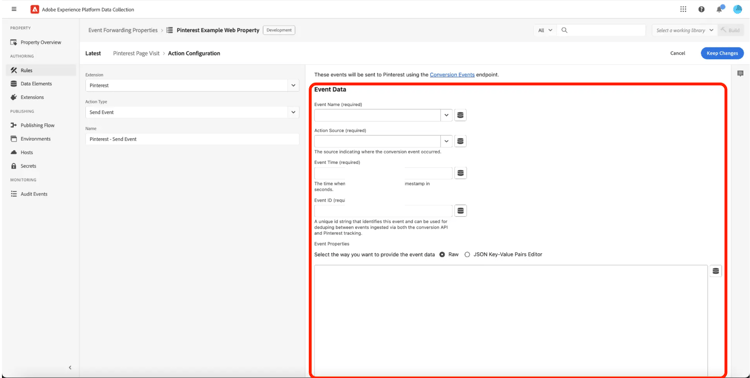
Task: Open data element picker for Event Time
Action: click(x=460, y=173)
